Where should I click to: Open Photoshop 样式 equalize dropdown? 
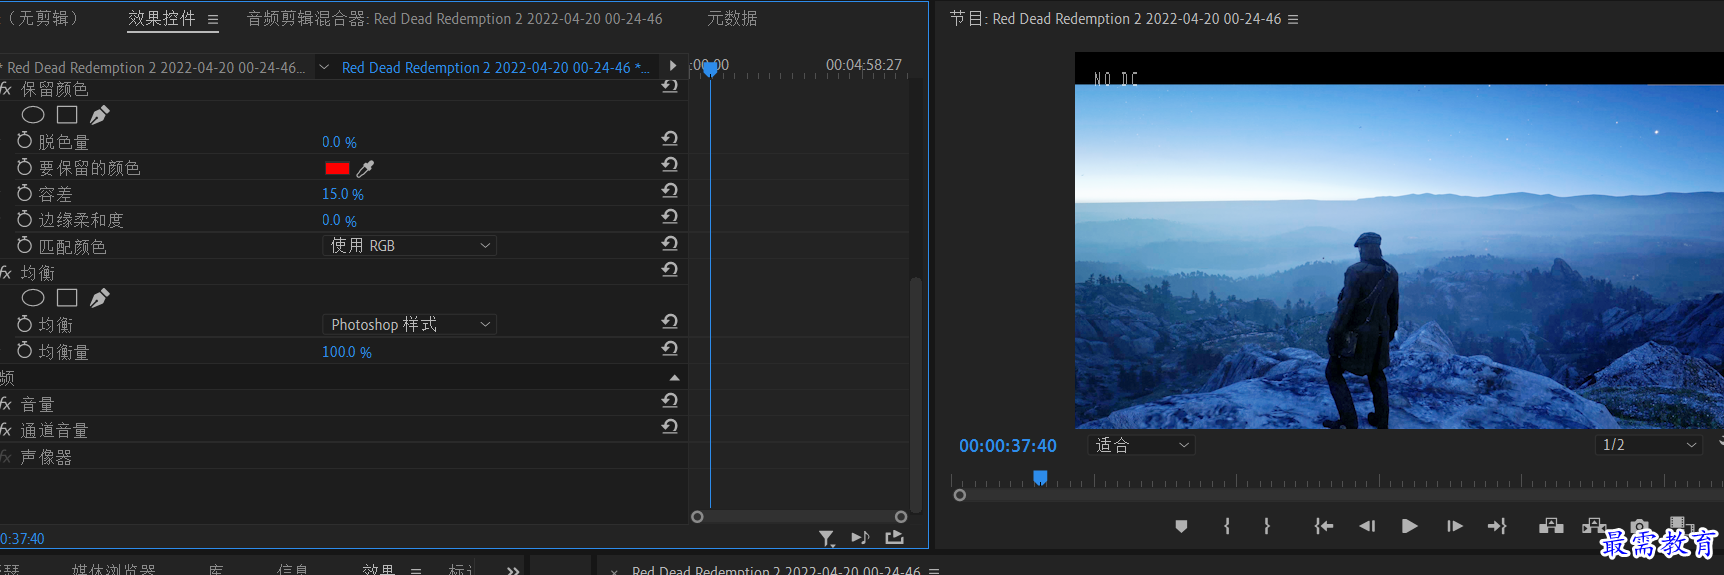(410, 324)
